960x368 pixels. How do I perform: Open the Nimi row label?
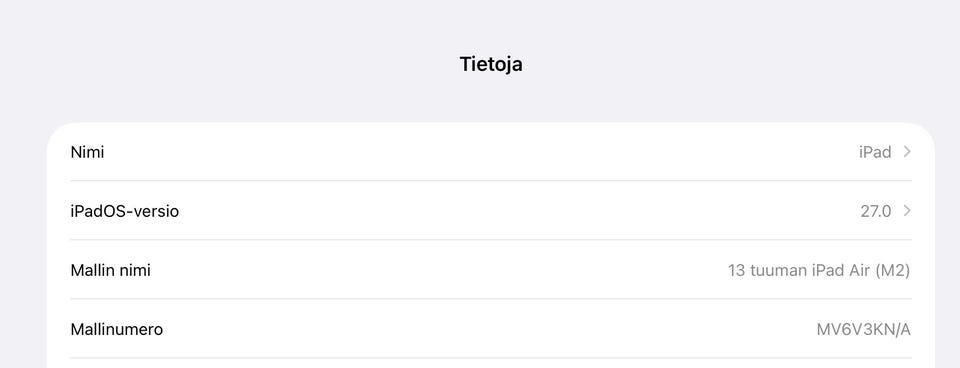[x=88, y=152]
